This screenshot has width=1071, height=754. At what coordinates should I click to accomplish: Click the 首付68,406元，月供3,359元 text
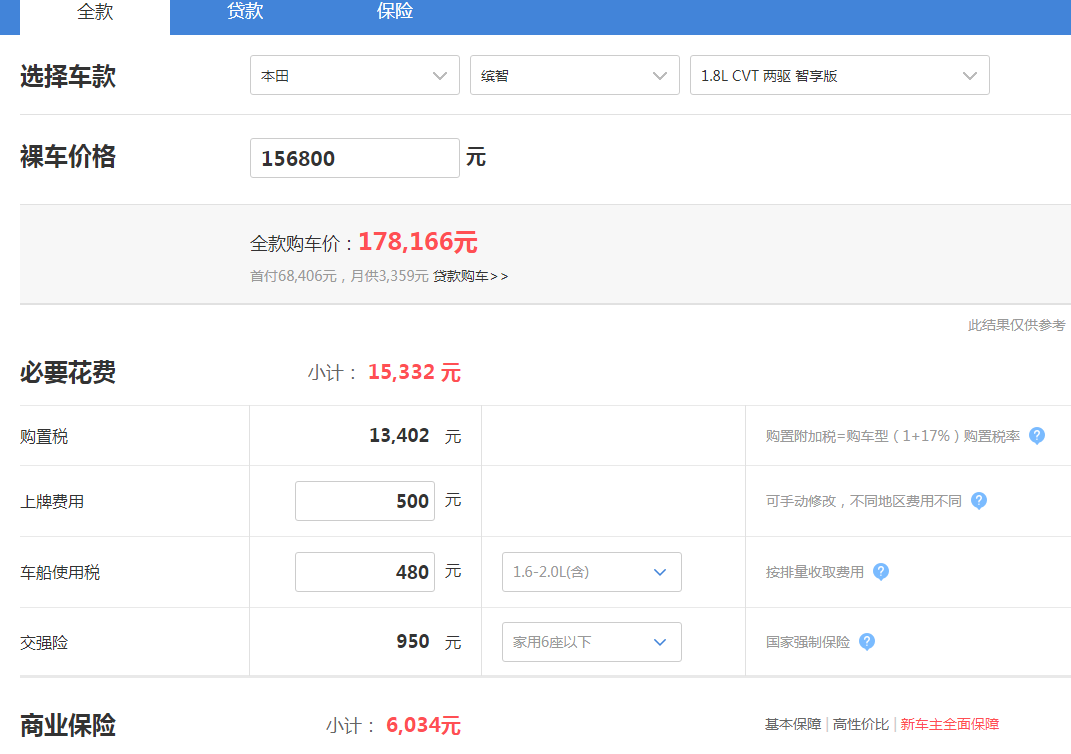click(x=339, y=276)
